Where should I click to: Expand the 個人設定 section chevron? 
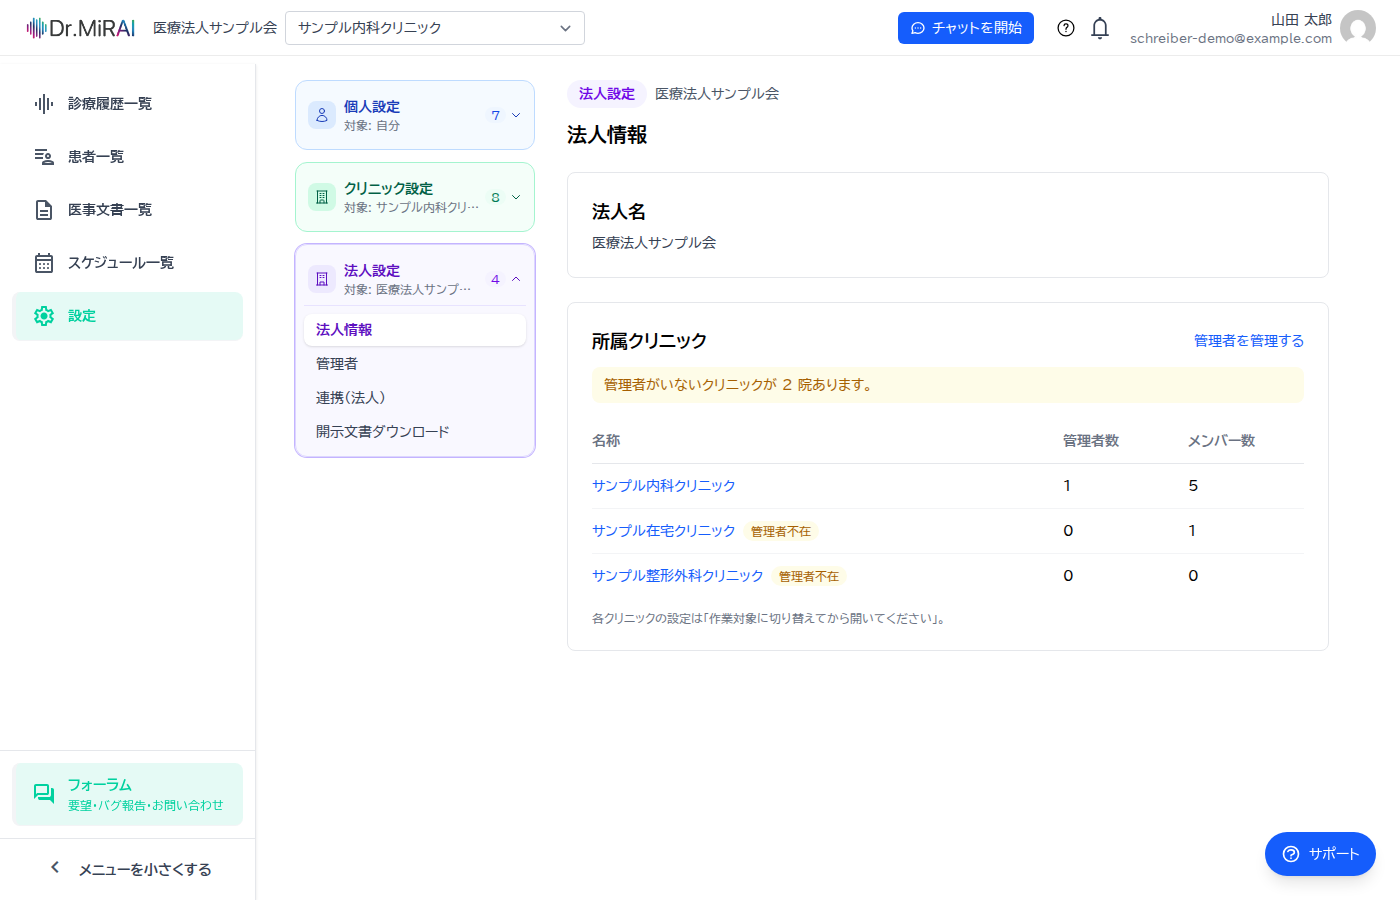[x=516, y=115]
